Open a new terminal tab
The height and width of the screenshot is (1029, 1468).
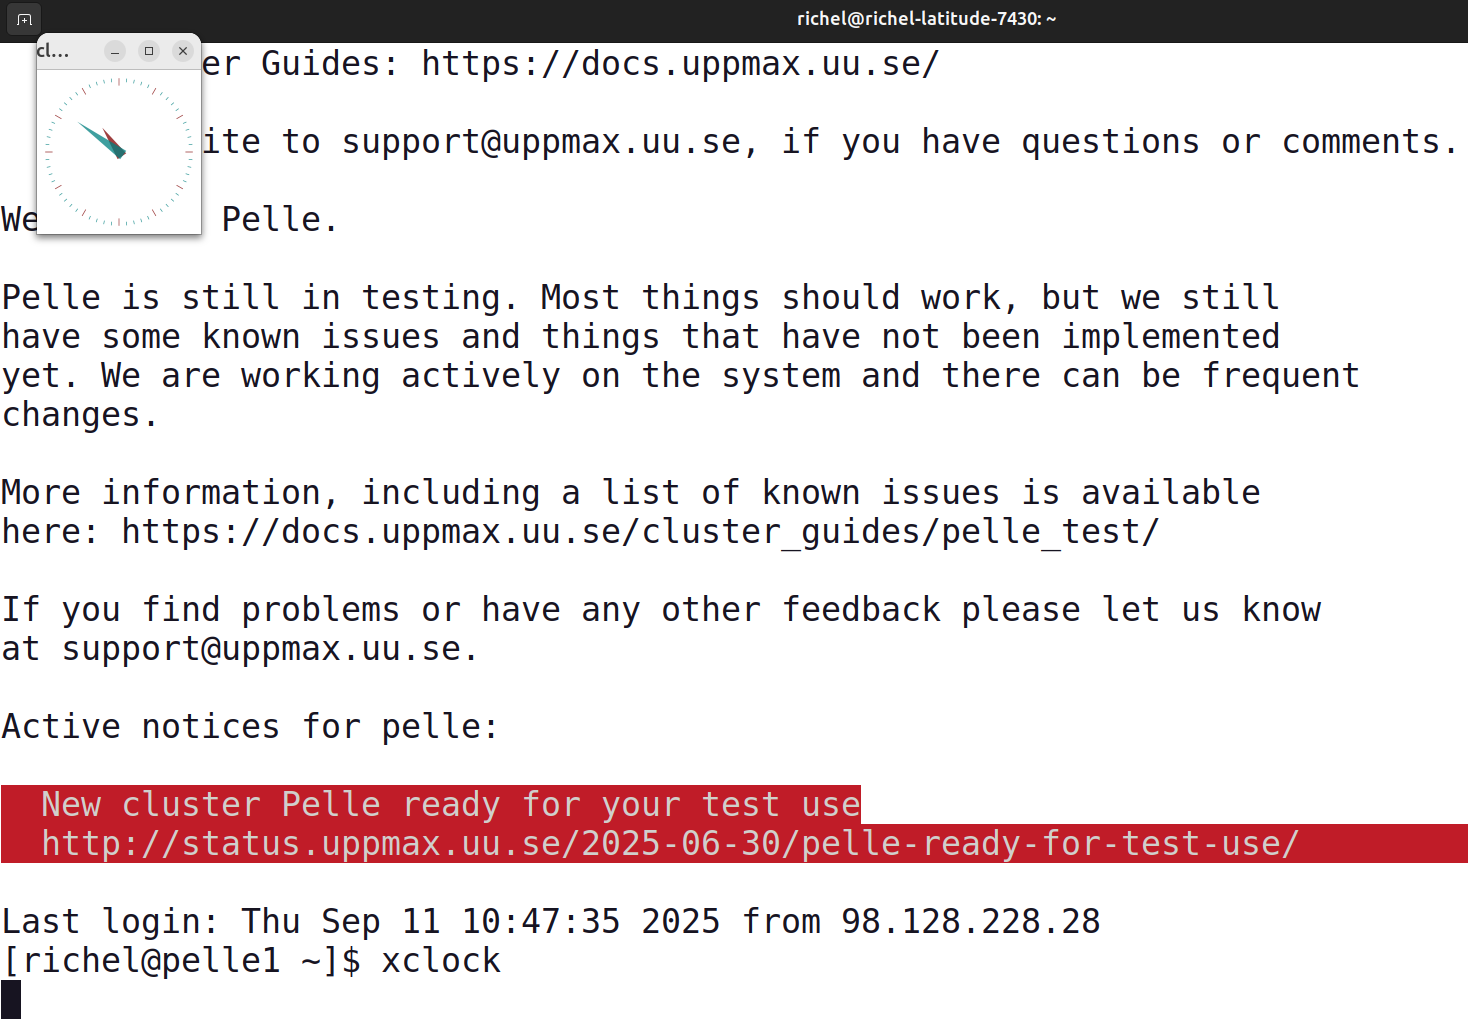tap(24, 19)
